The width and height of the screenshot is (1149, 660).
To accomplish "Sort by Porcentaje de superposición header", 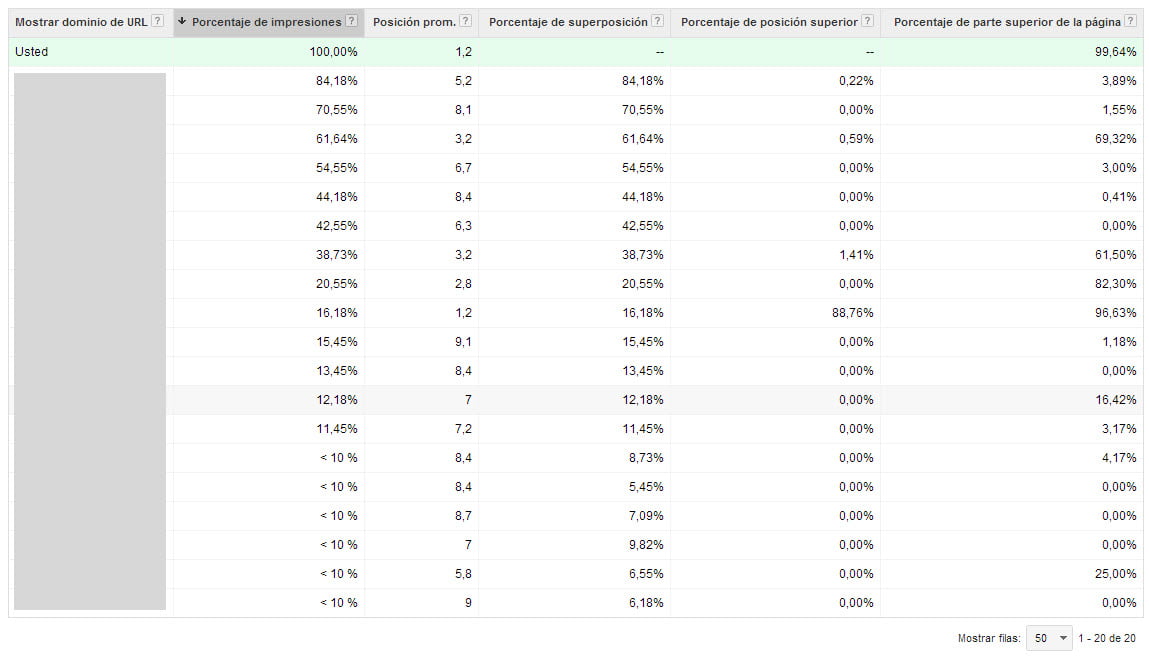I will point(568,22).
